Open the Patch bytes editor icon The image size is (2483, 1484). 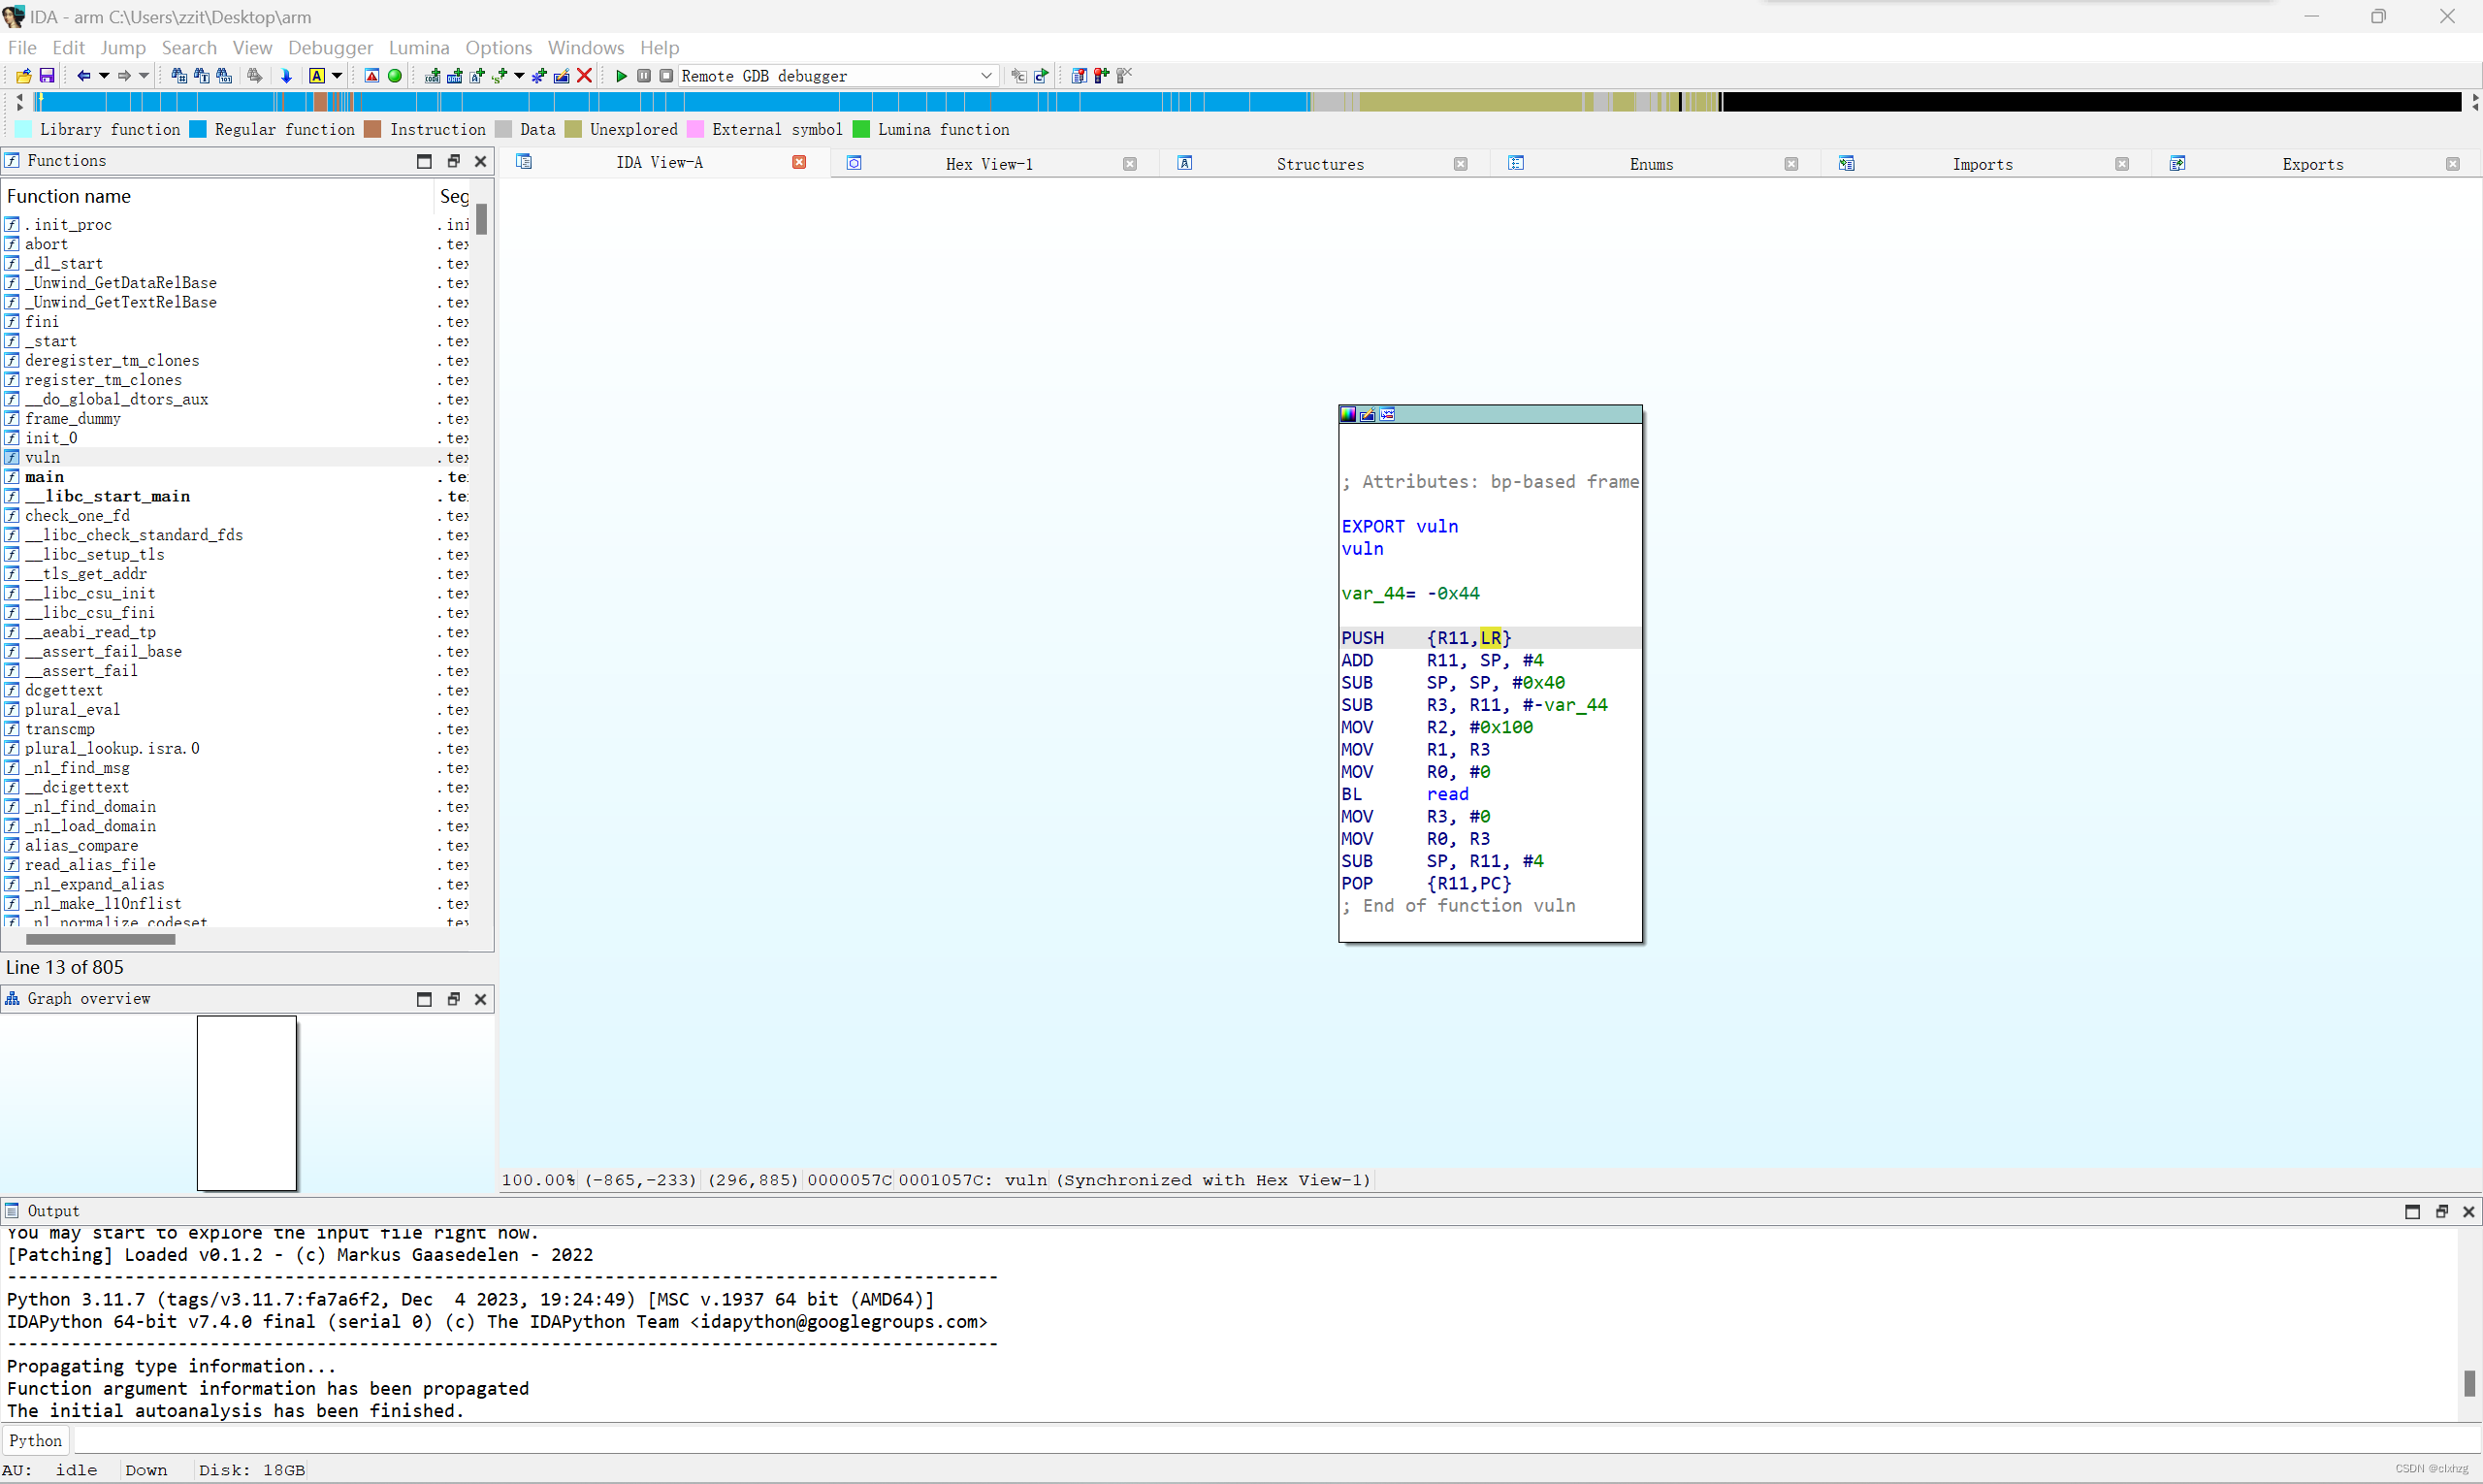tap(560, 76)
